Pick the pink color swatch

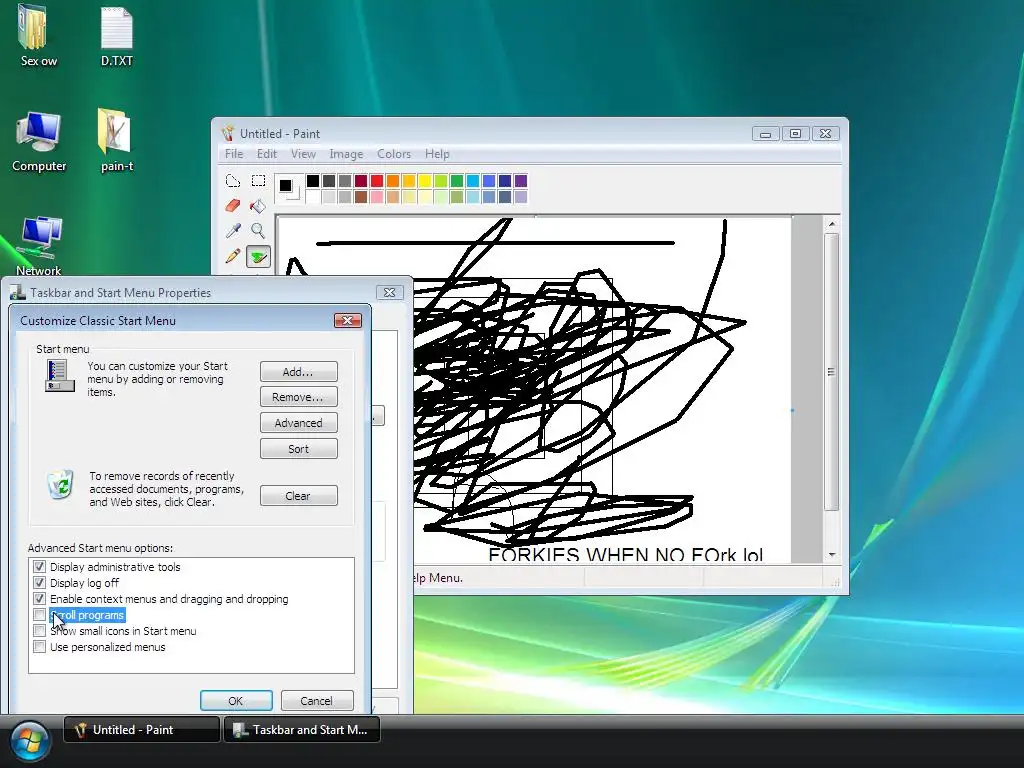pyautogui.click(x=377, y=196)
